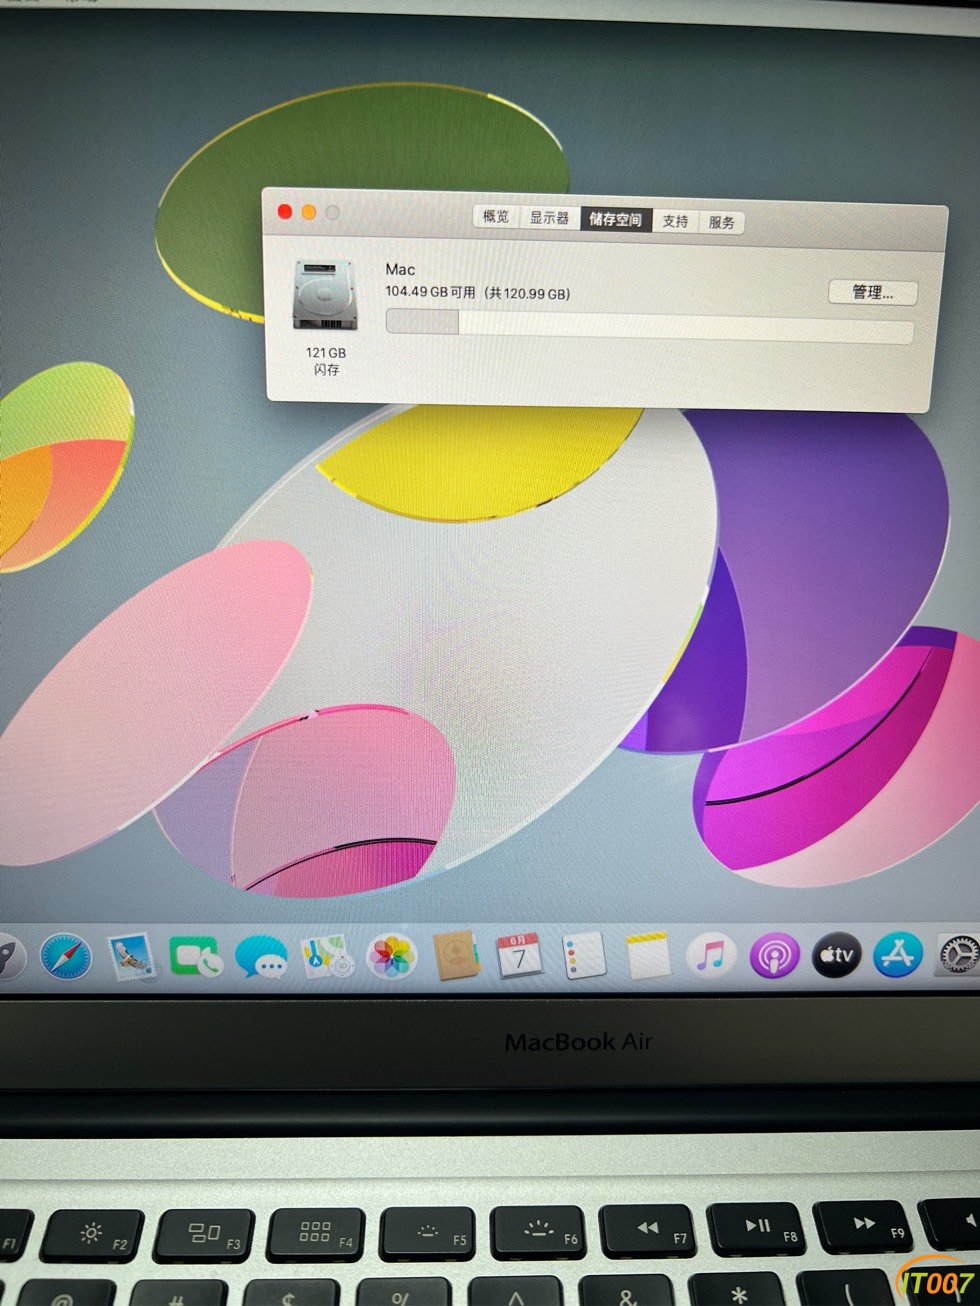Launch Apple TV from the Dock

[x=836, y=956]
